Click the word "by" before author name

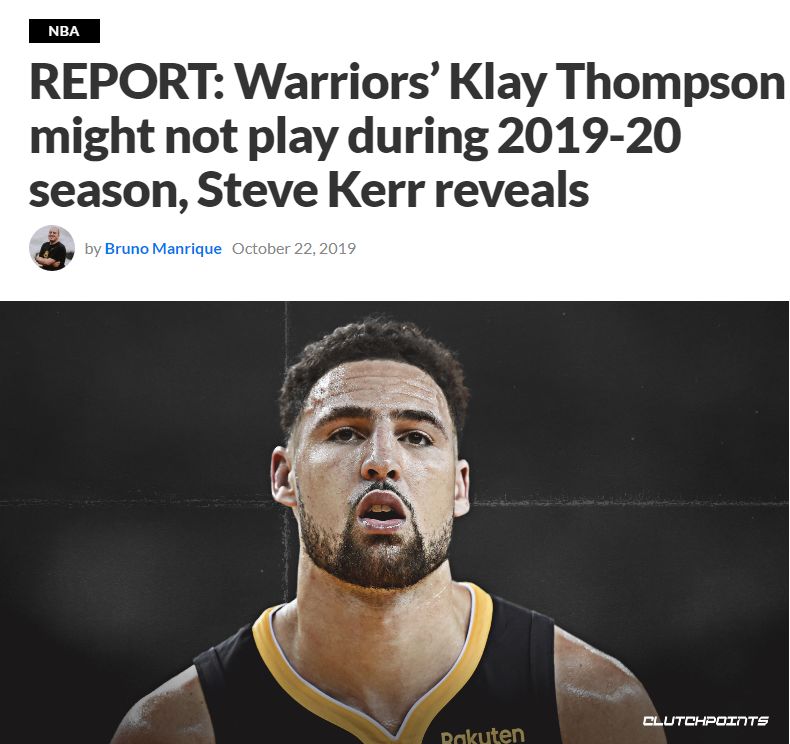(93, 249)
